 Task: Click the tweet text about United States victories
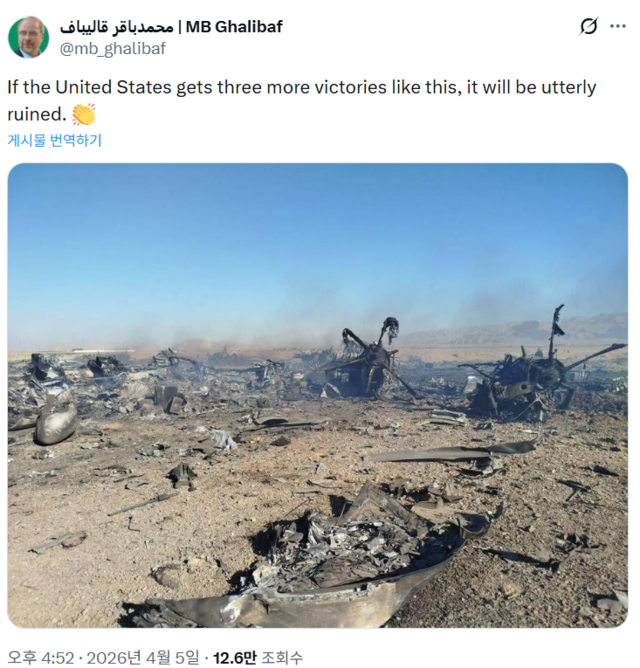(x=302, y=101)
